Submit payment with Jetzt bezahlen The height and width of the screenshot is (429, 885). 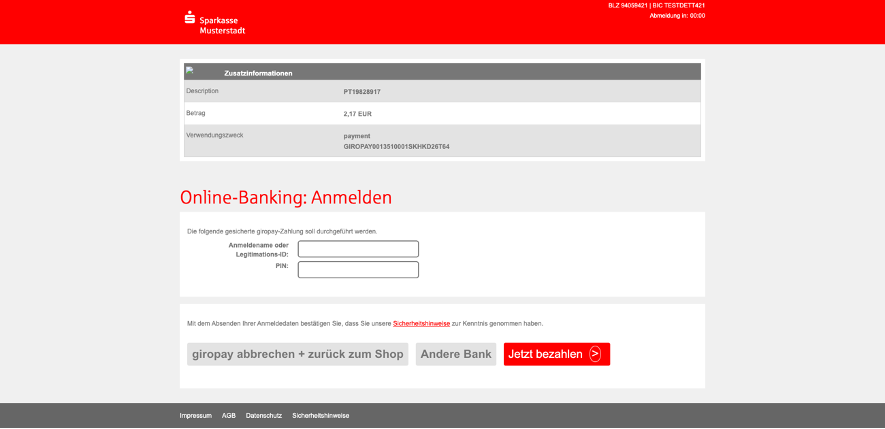(557, 354)
